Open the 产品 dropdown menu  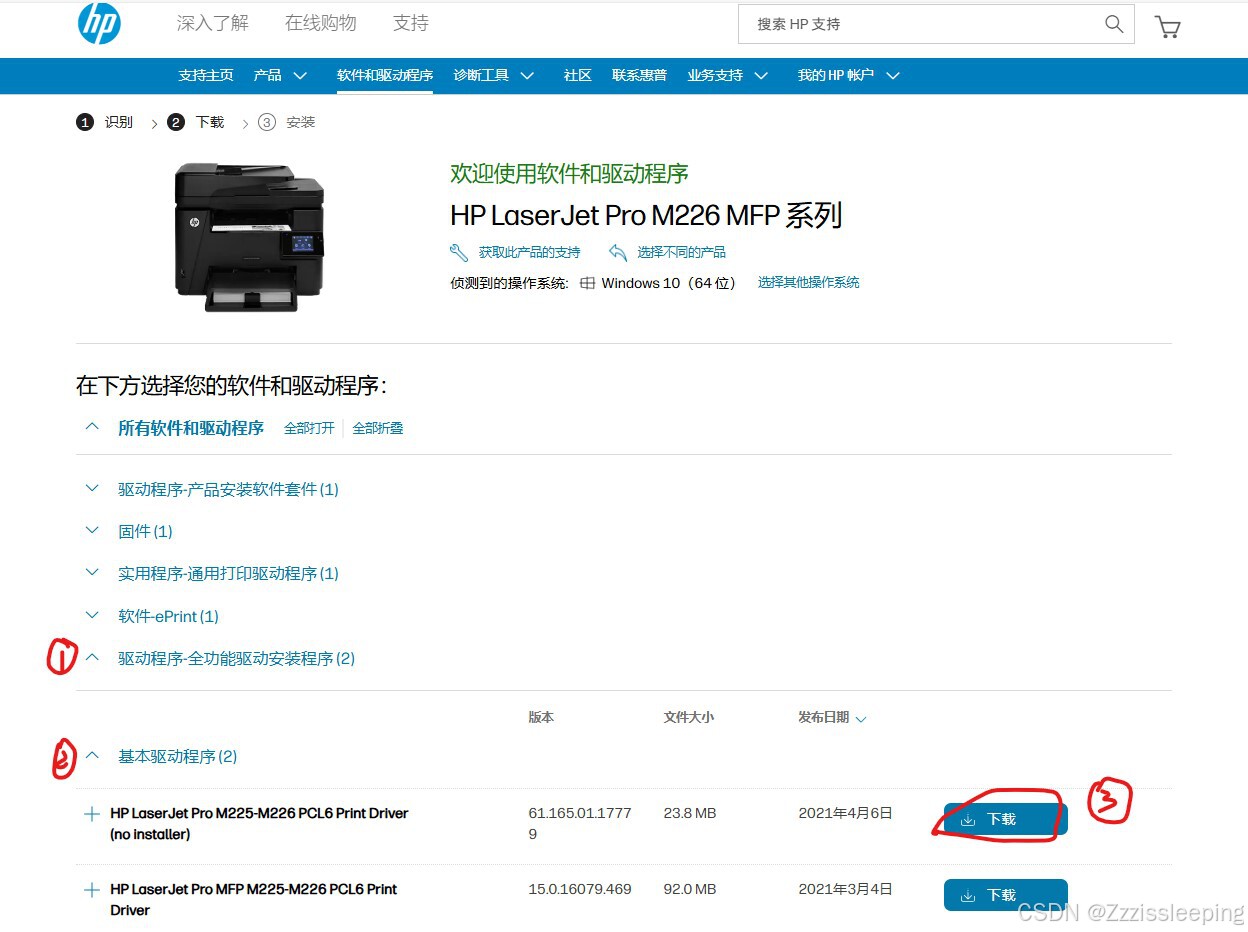pyautogui.click(x=280, y=76)
